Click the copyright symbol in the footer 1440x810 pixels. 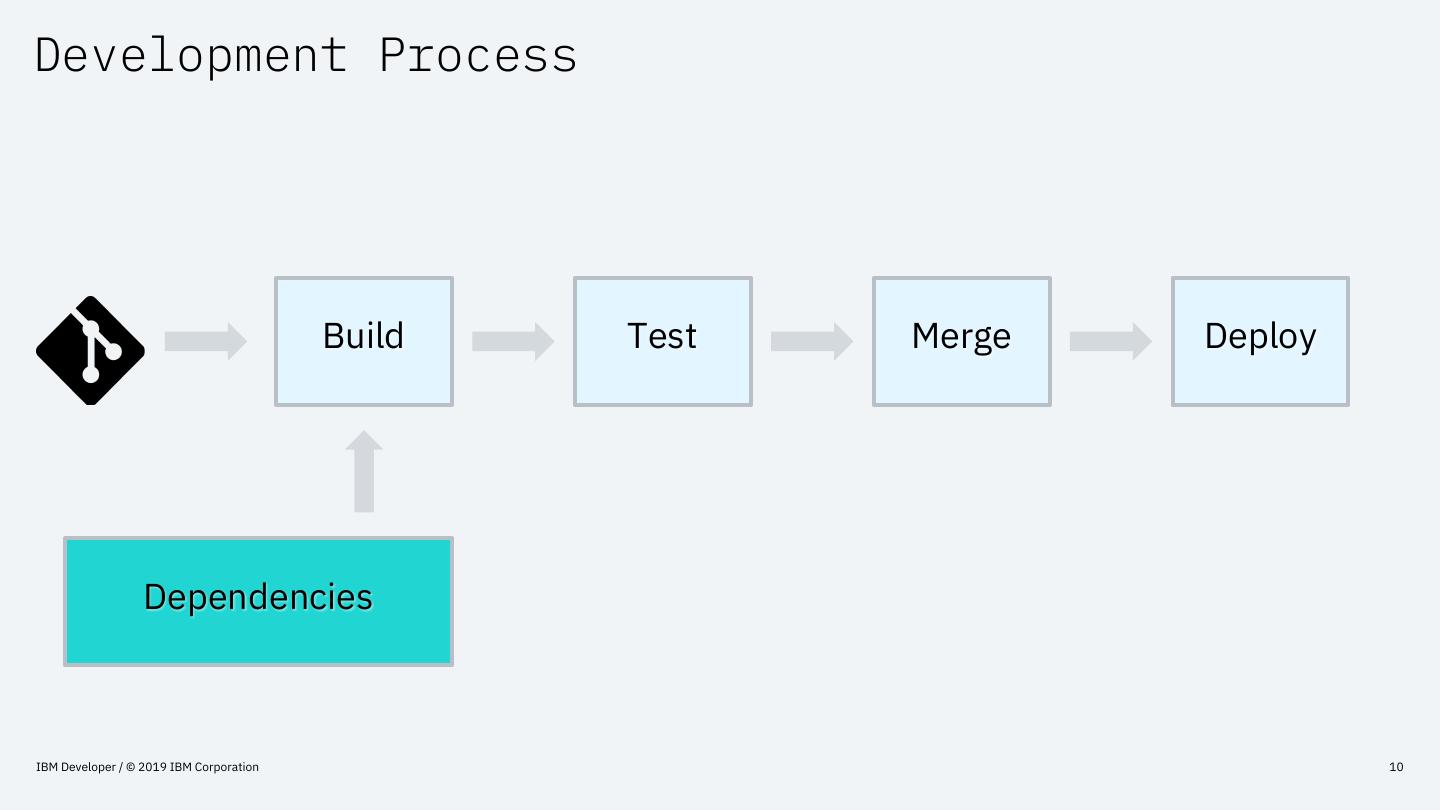[131, 767]
